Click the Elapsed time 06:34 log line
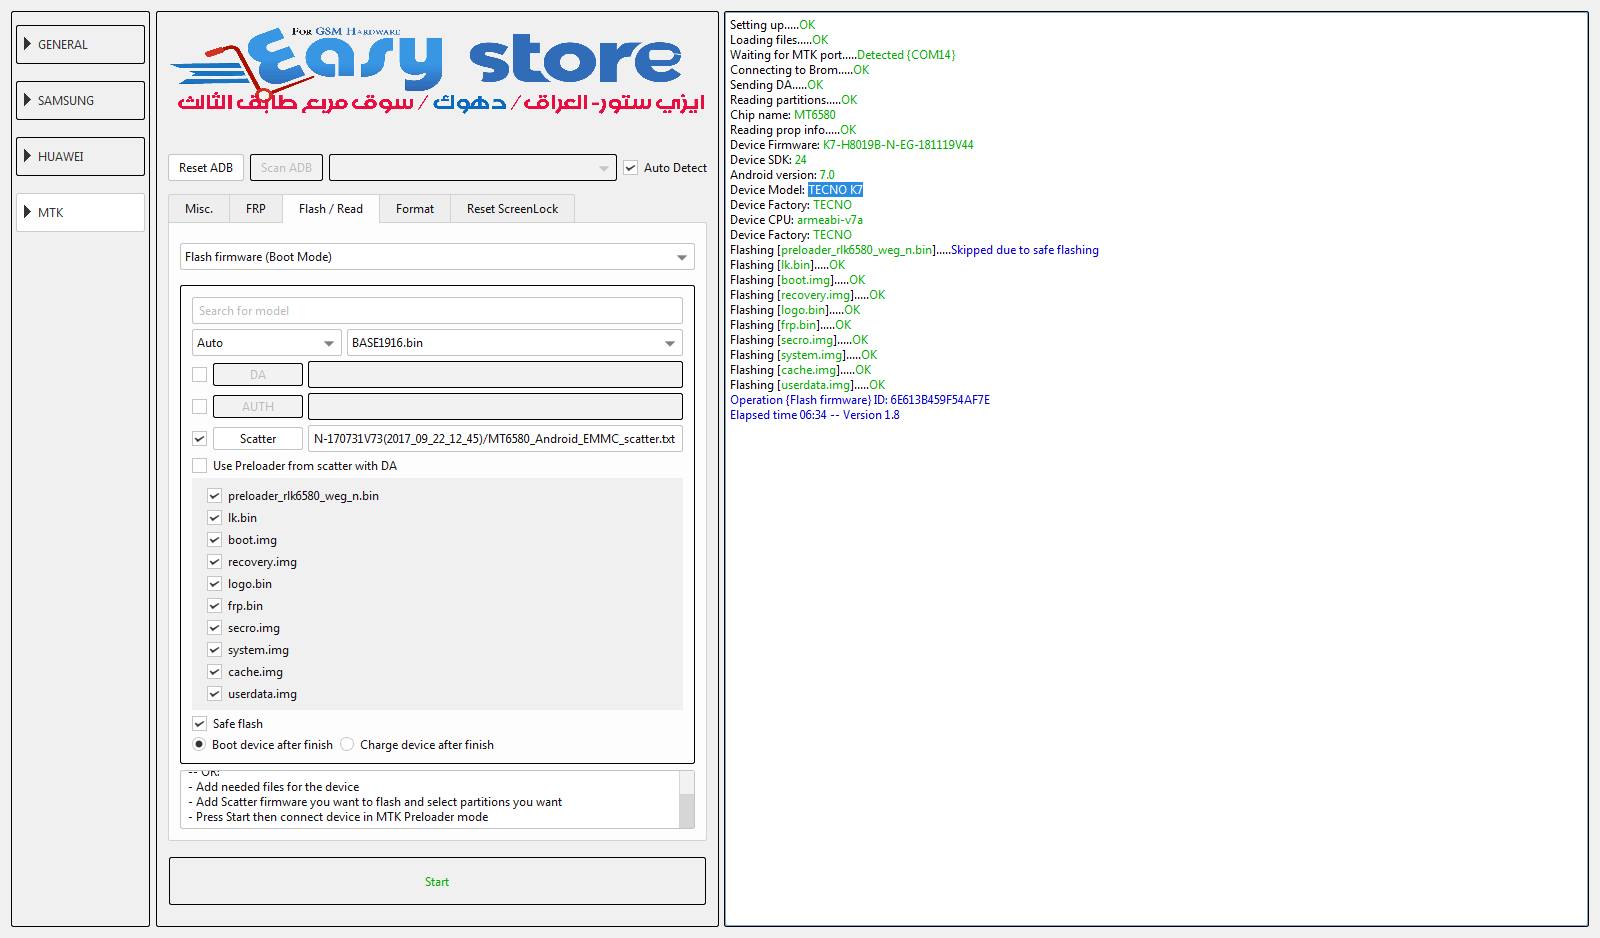 tap(815, 415)
